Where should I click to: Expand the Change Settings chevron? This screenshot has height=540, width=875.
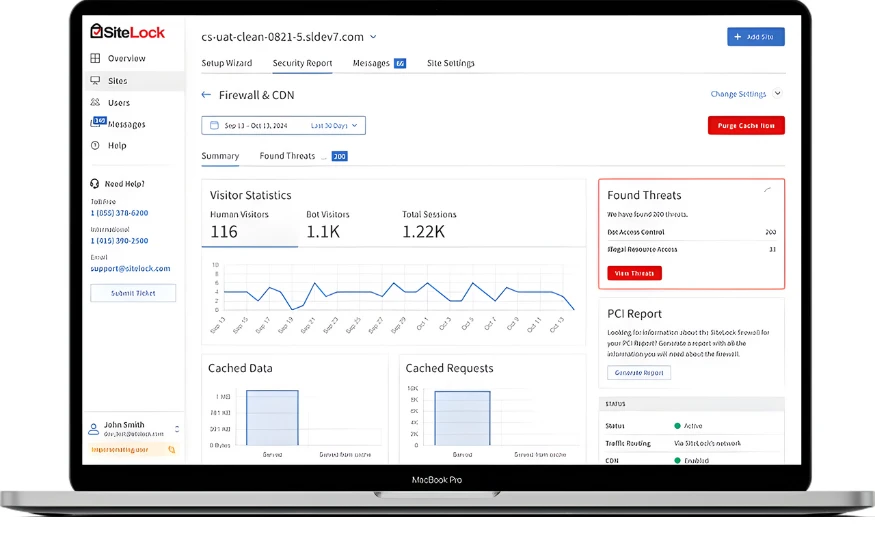[778, 94]
